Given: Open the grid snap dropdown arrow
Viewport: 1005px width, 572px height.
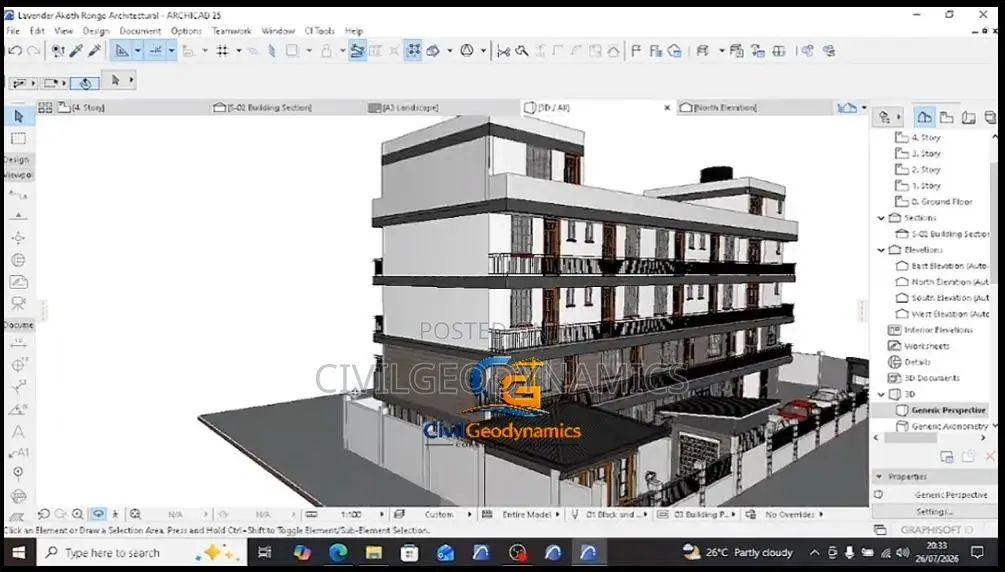Looking at the screenshot, I should 238,51.
